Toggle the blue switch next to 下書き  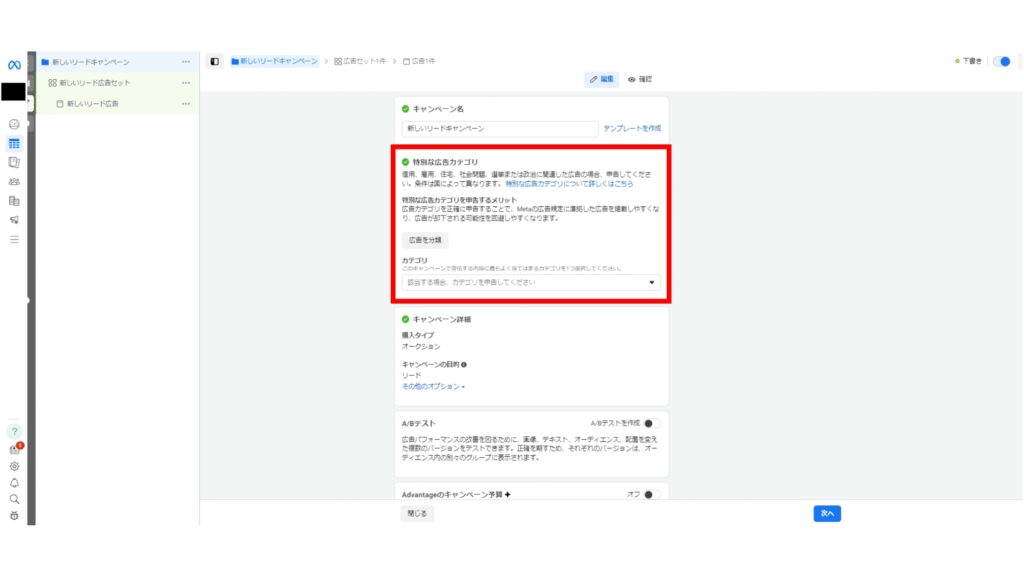(1001, 60)
